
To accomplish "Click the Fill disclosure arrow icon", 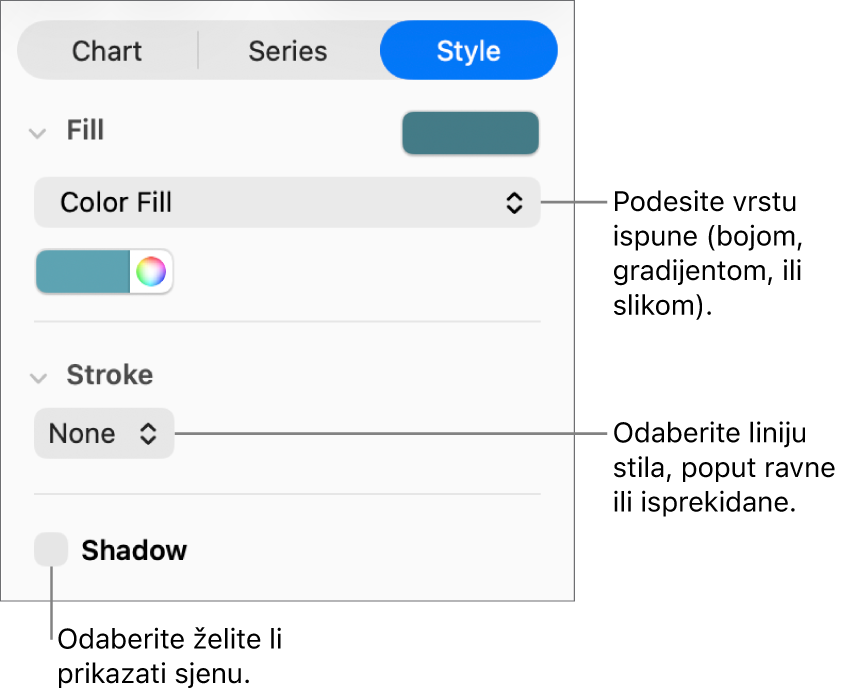I will [38, 131].
